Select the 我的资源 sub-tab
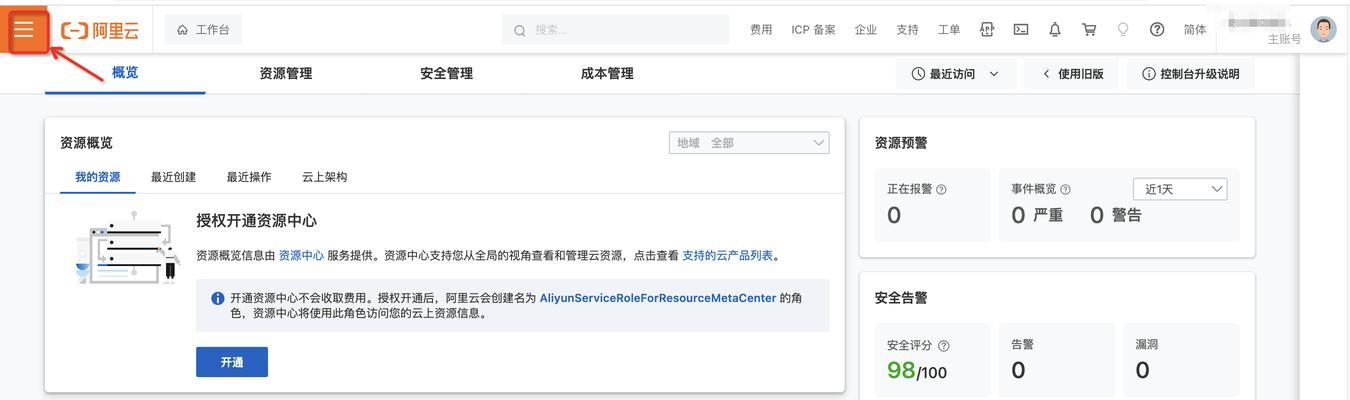Screen dimensions: 1350x400 pos(97,177)
